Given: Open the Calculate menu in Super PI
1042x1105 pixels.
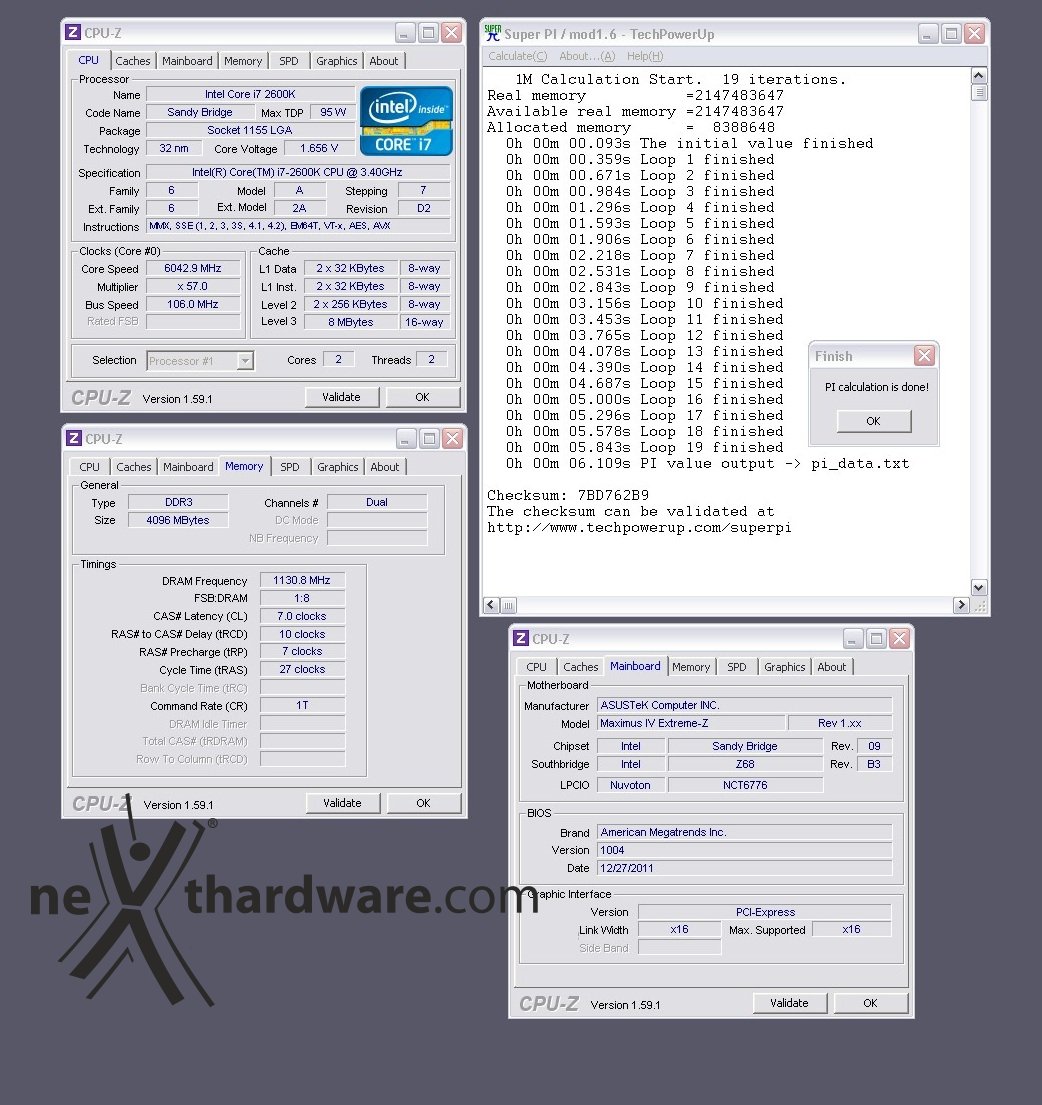Looking at the screenshot, I should click(518, 56).
